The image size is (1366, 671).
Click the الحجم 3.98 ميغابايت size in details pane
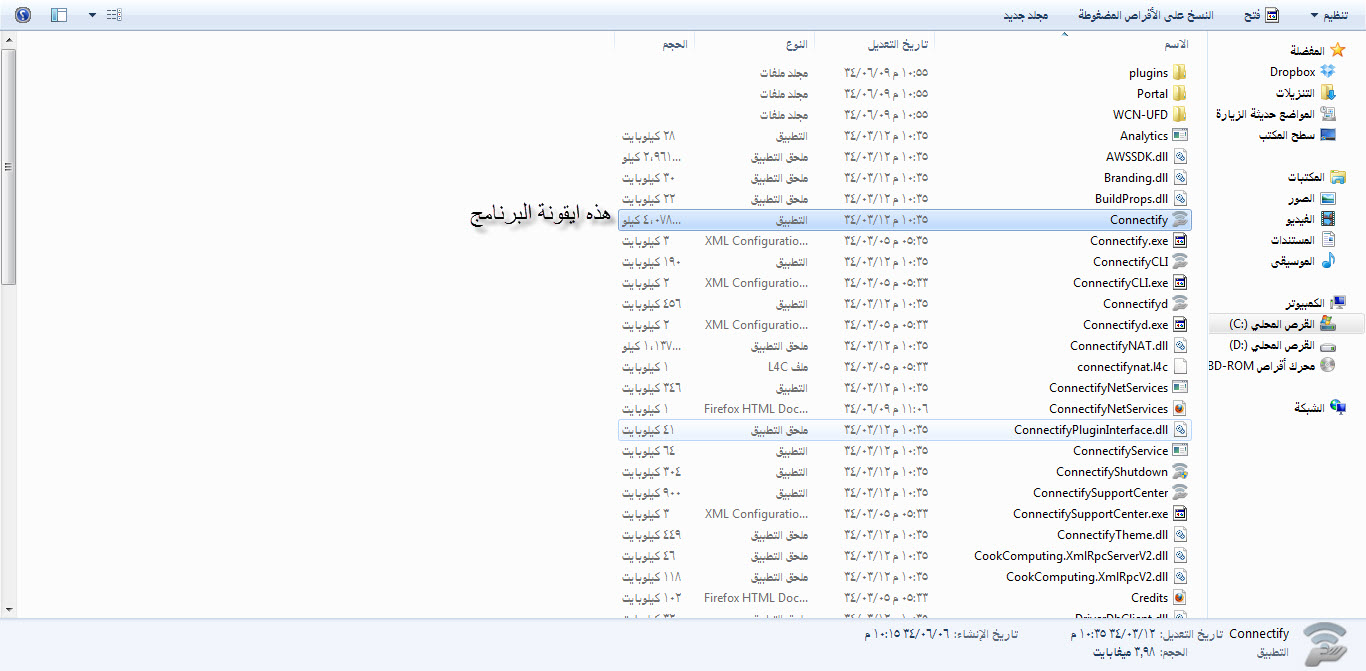(x=1140, y=652)
